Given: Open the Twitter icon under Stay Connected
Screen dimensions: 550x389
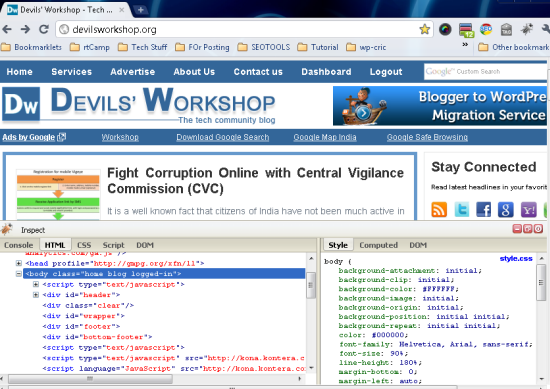Looking at the screenshot, I should pos(462,209).
